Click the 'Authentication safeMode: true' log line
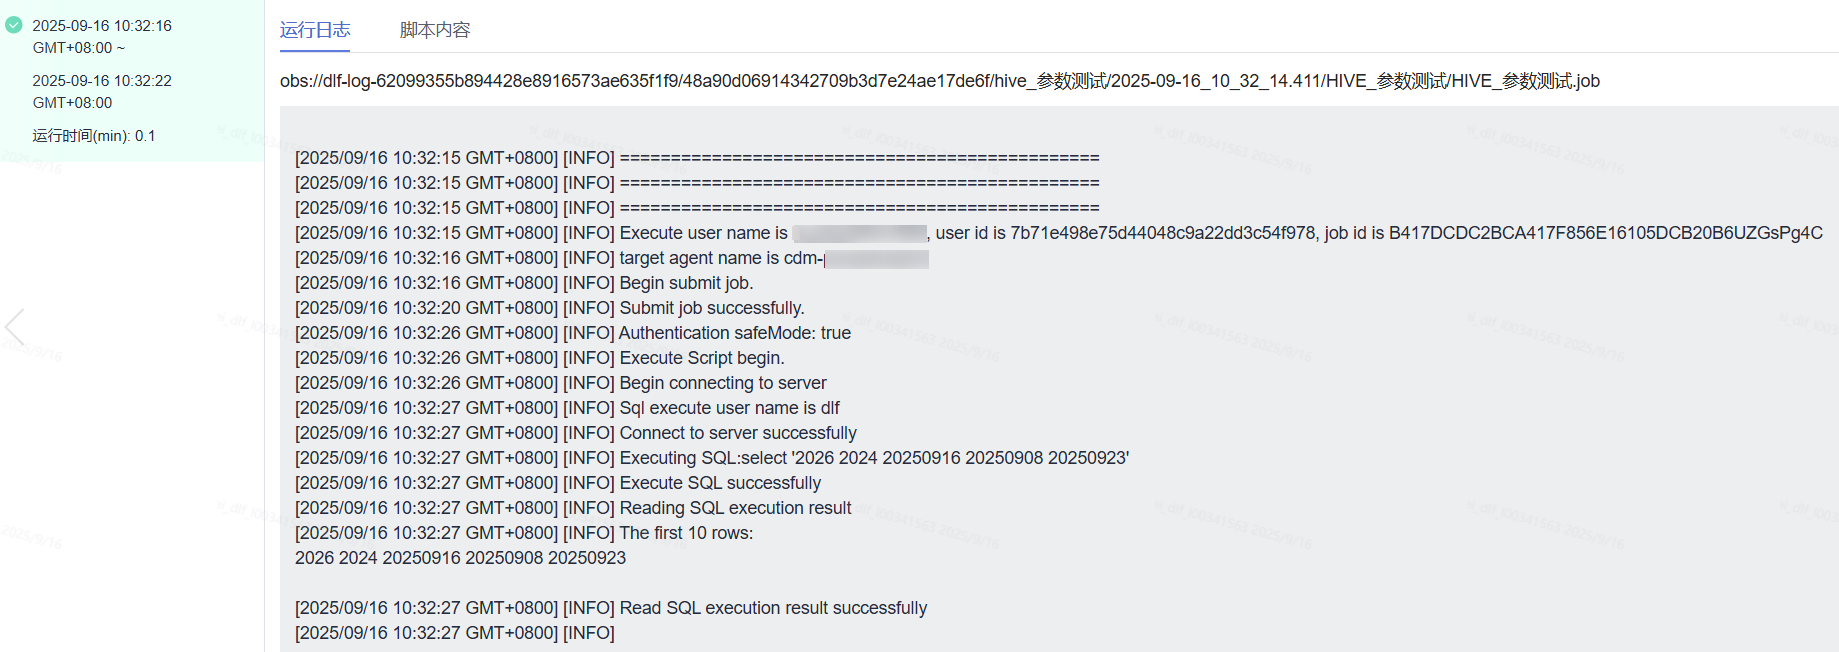1839x652 pixels. click(x=735, y=333)
